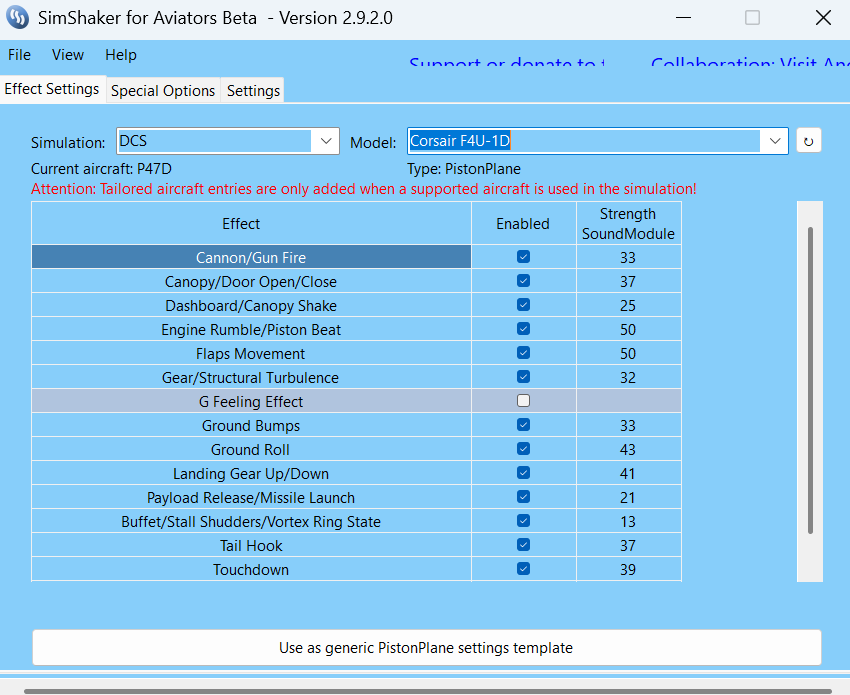Open the File menu
This screenshot has width=850, height=695.
pyautogui.click(x=20, y=55)
